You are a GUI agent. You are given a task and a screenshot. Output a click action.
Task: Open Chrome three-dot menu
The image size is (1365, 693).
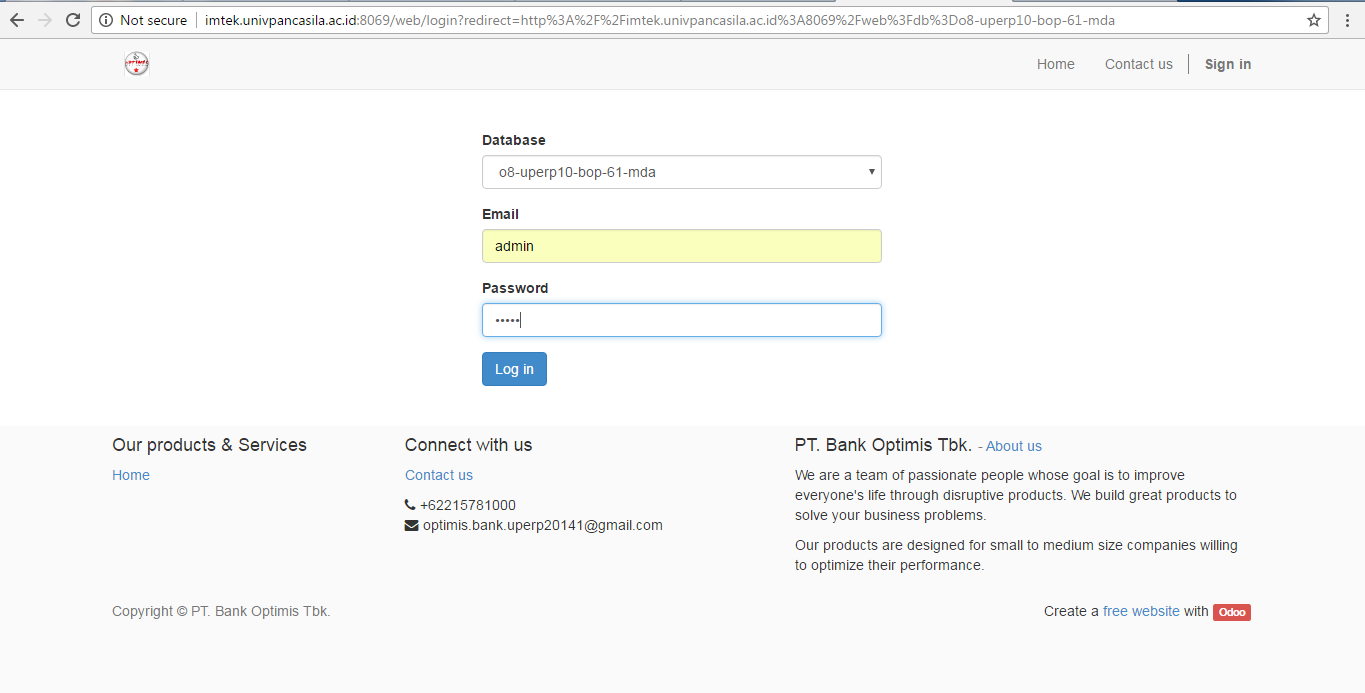[x=1348, y=20]
